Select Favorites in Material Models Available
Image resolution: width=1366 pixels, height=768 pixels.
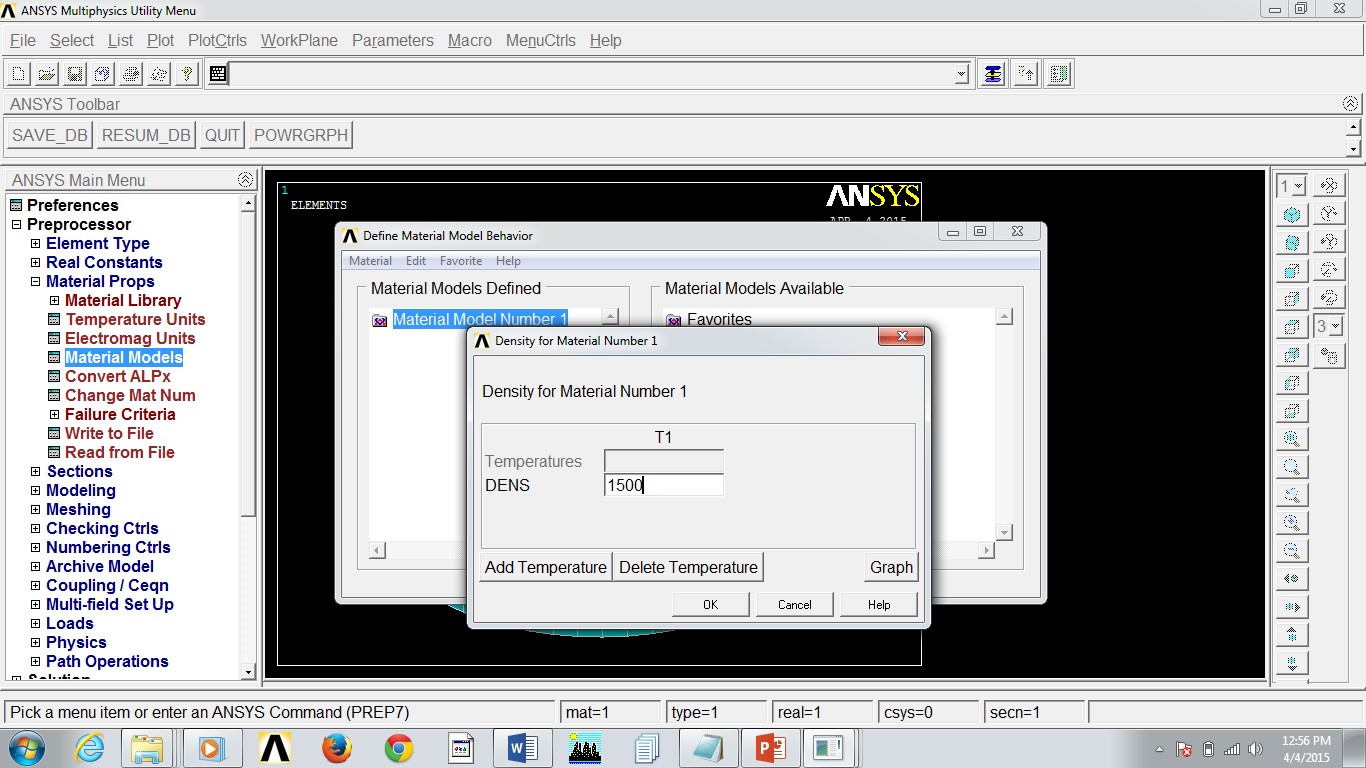point(719,319)
